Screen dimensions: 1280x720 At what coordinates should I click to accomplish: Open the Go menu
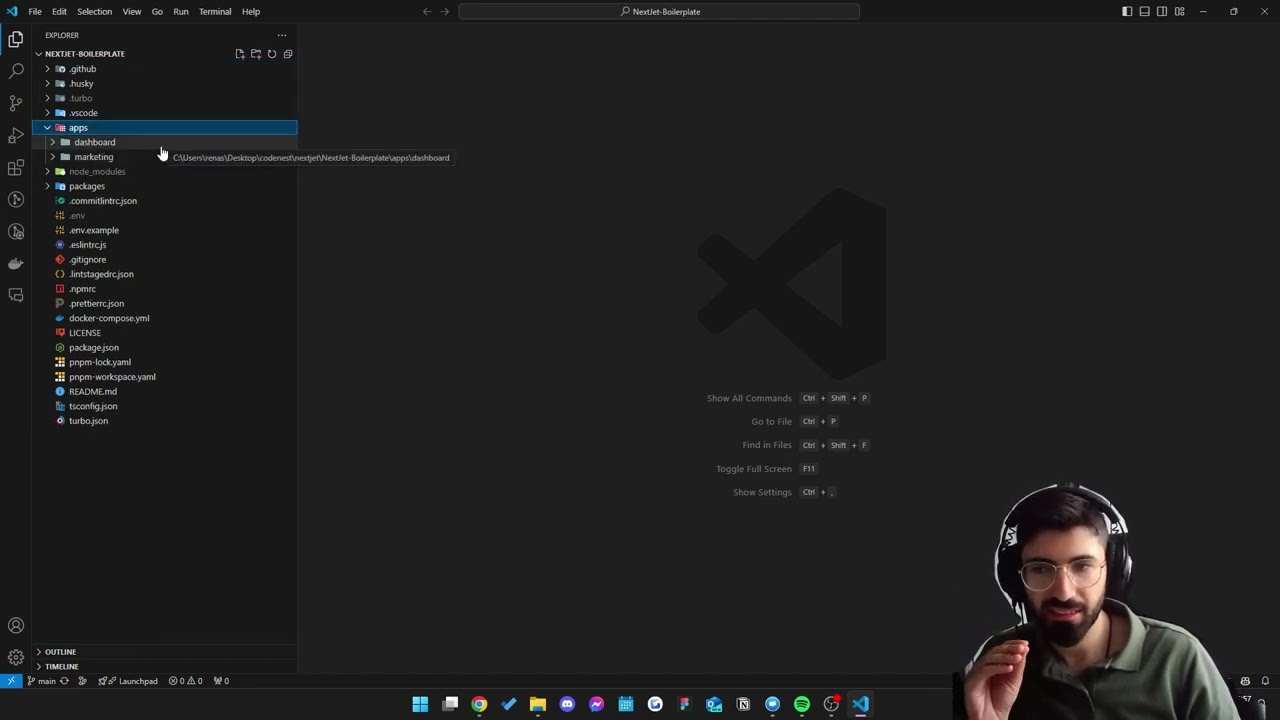click(x=157, y=12)
